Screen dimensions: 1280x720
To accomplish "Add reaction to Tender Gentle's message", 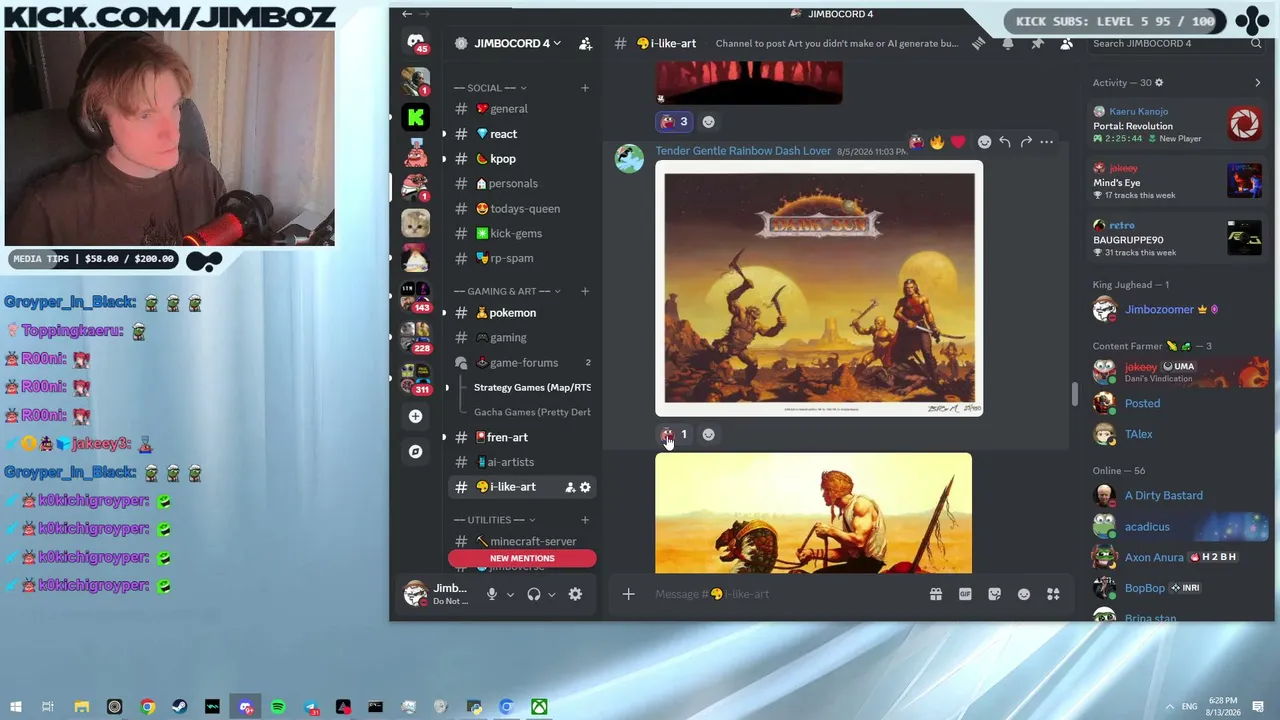I will 984,142.
